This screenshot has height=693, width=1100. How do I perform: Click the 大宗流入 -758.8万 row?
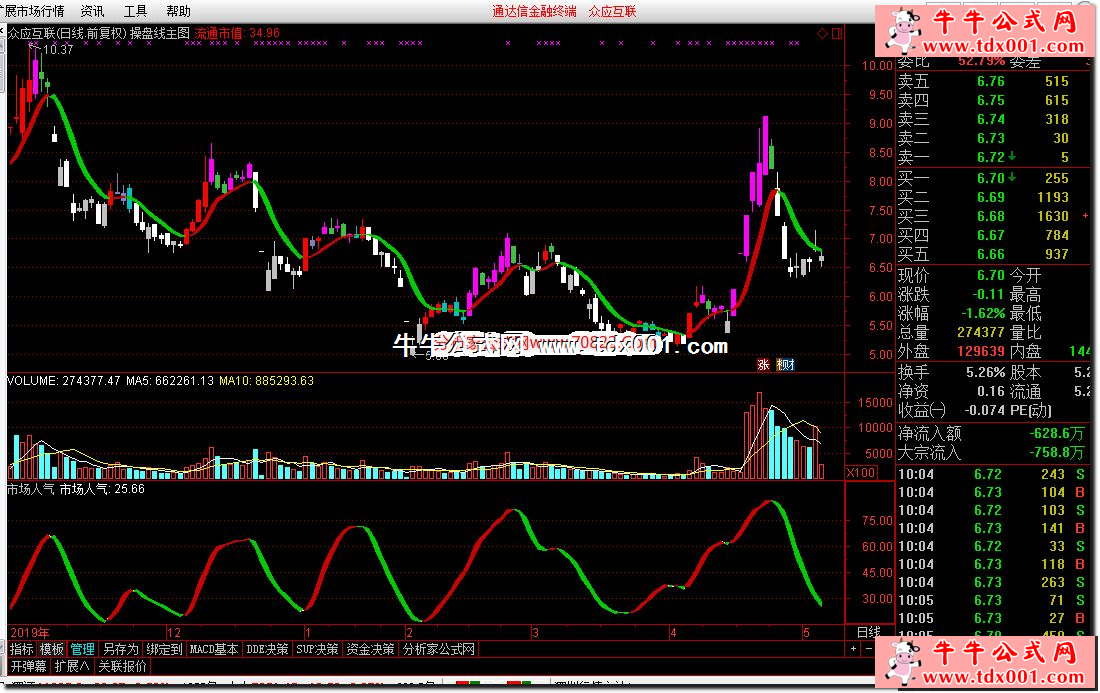[x=991, y=452]
